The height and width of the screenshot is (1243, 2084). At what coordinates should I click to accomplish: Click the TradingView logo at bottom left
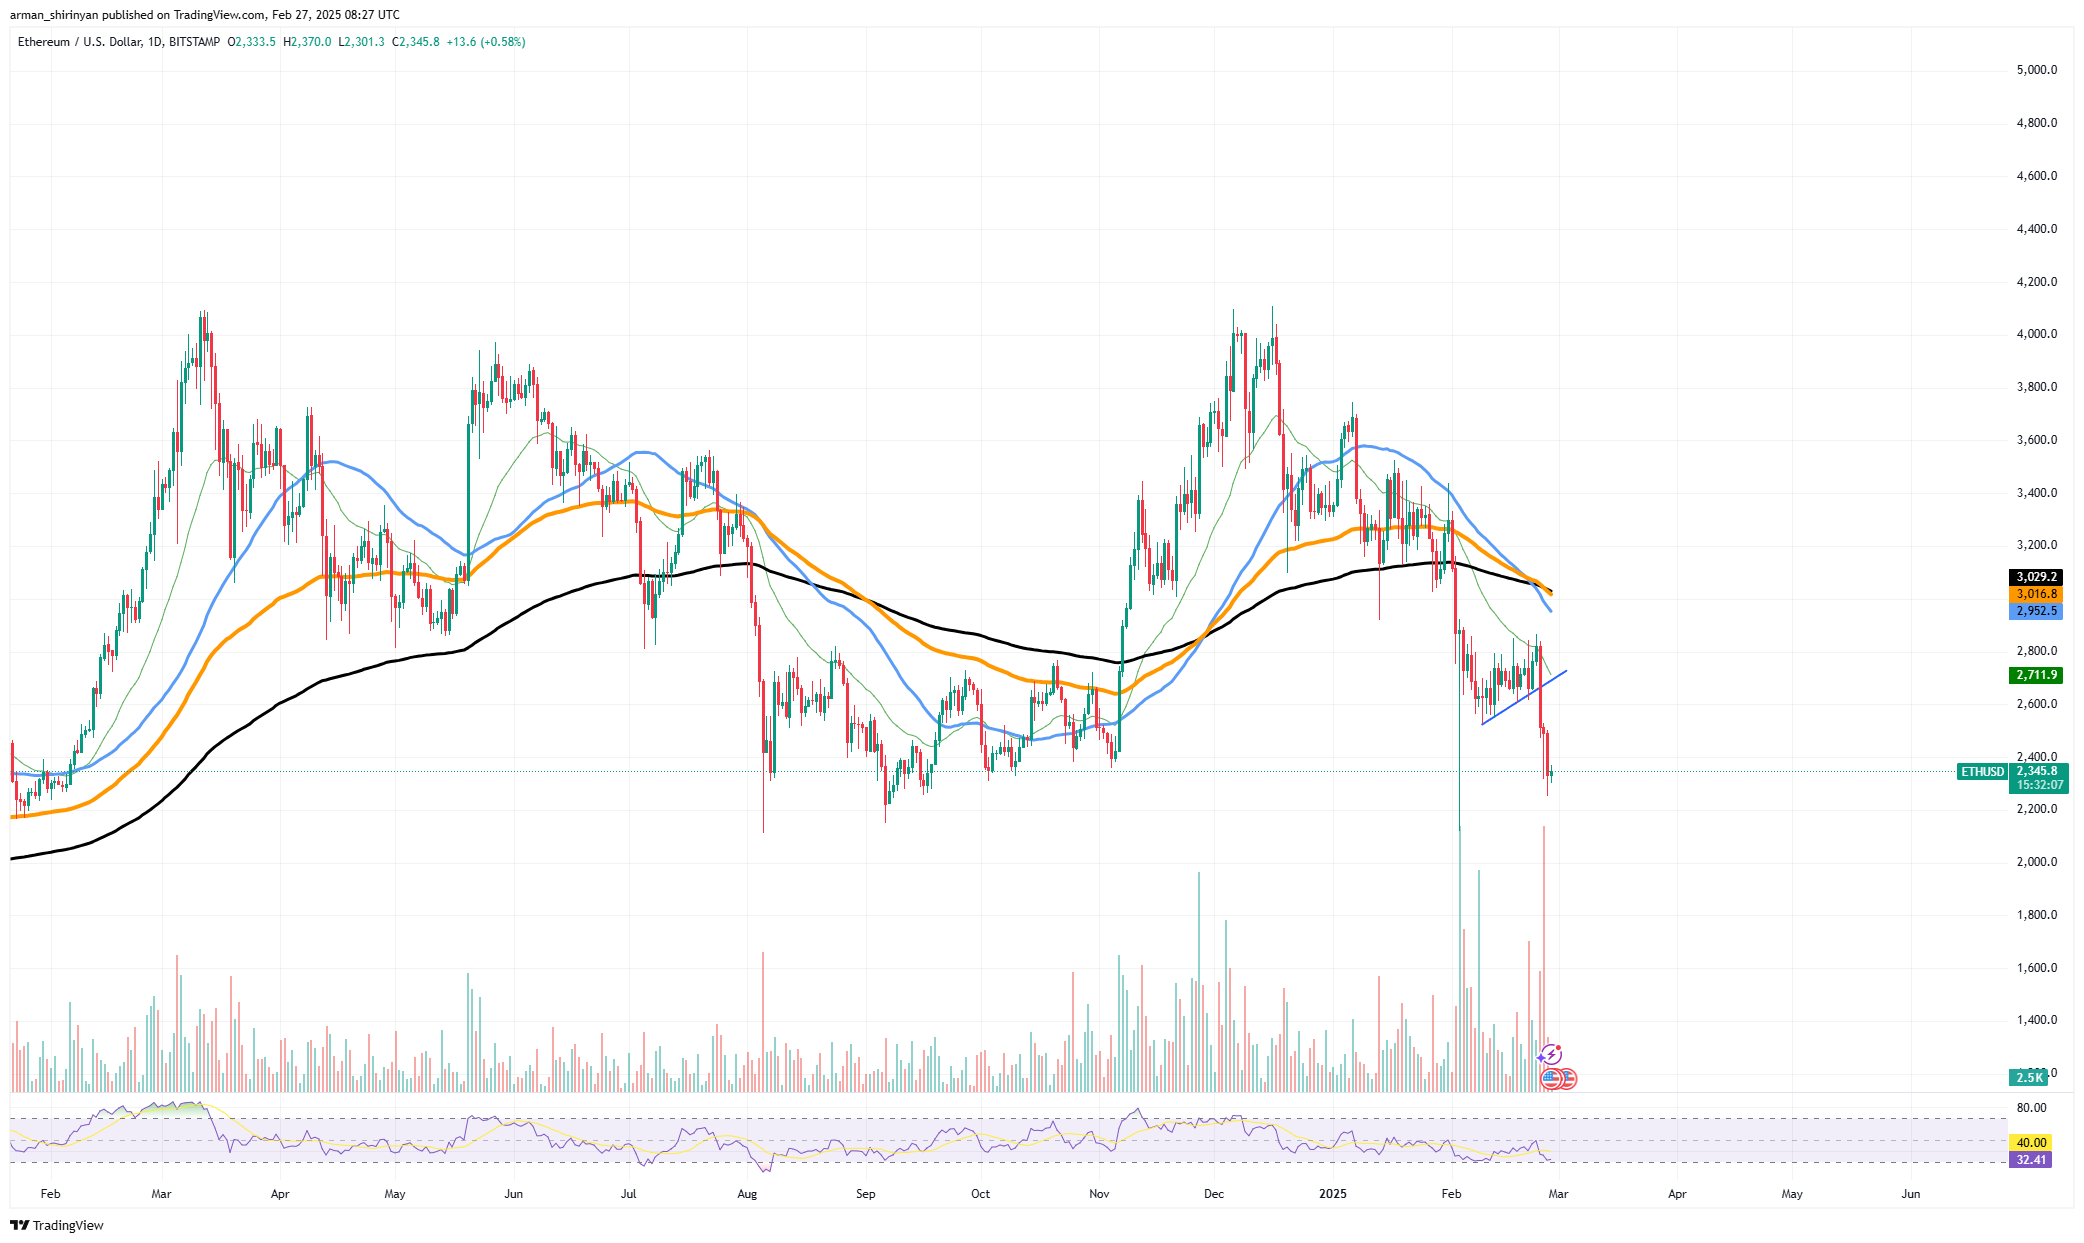(57, 1225)
